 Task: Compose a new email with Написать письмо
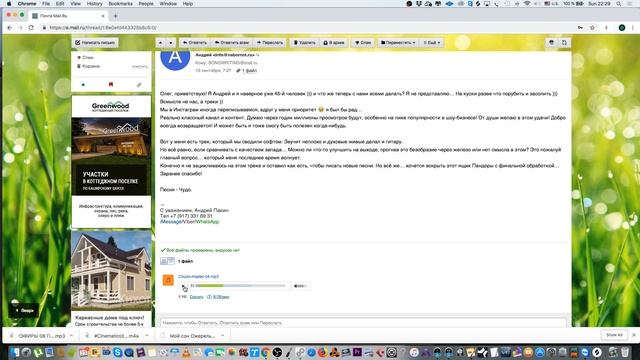coord(95,42)
